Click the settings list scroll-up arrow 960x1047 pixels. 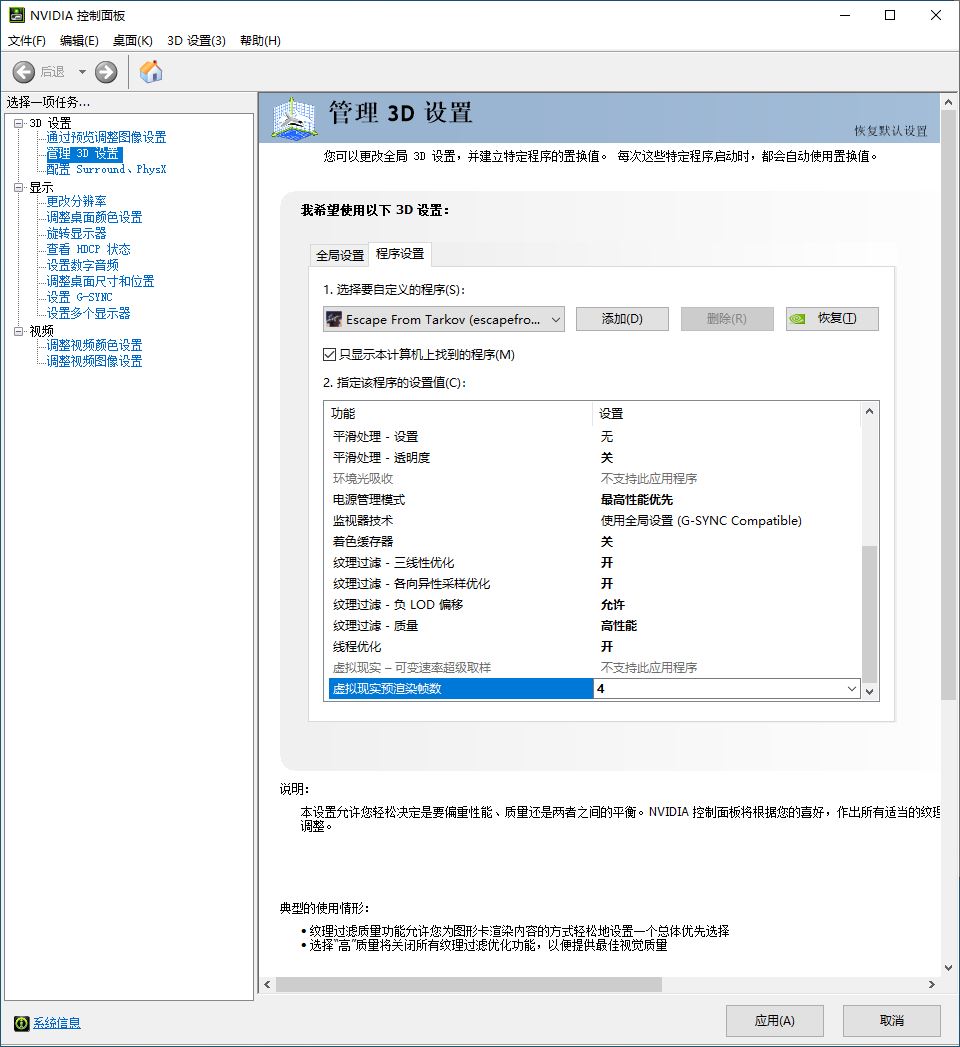(x=869, y=411)
